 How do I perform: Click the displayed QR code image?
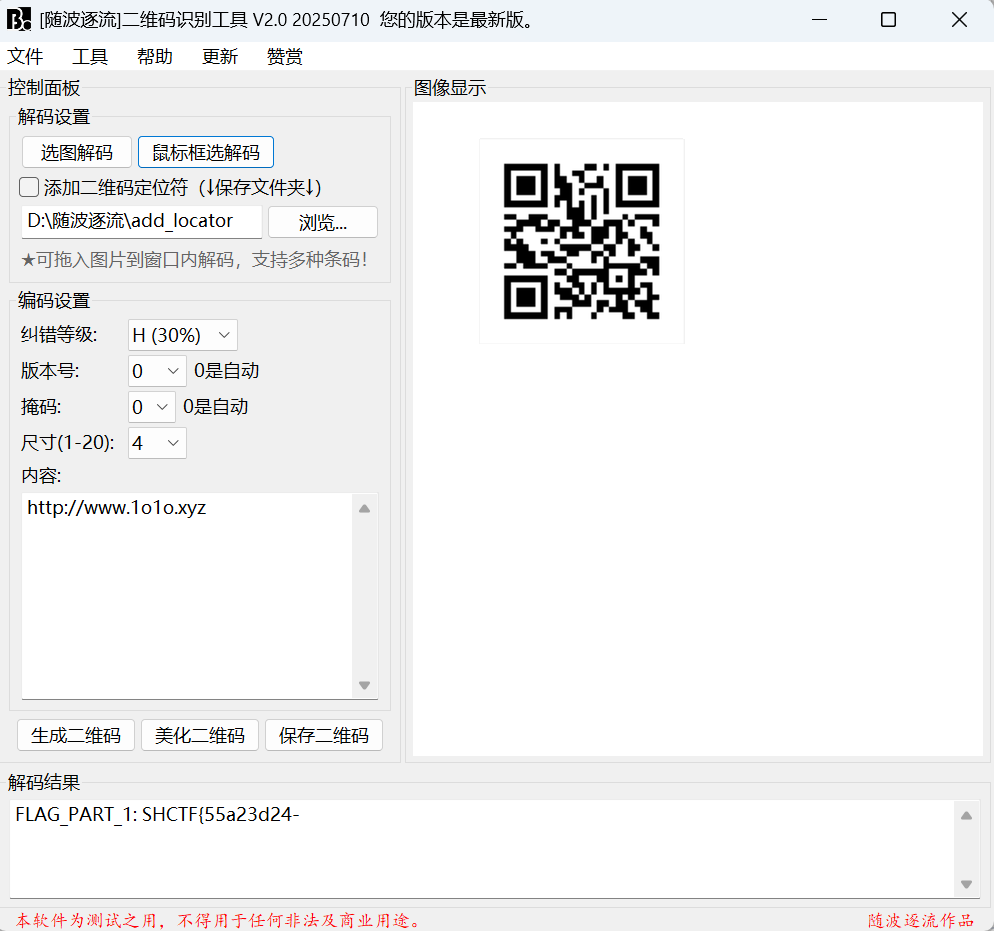(x=581, y=241)
